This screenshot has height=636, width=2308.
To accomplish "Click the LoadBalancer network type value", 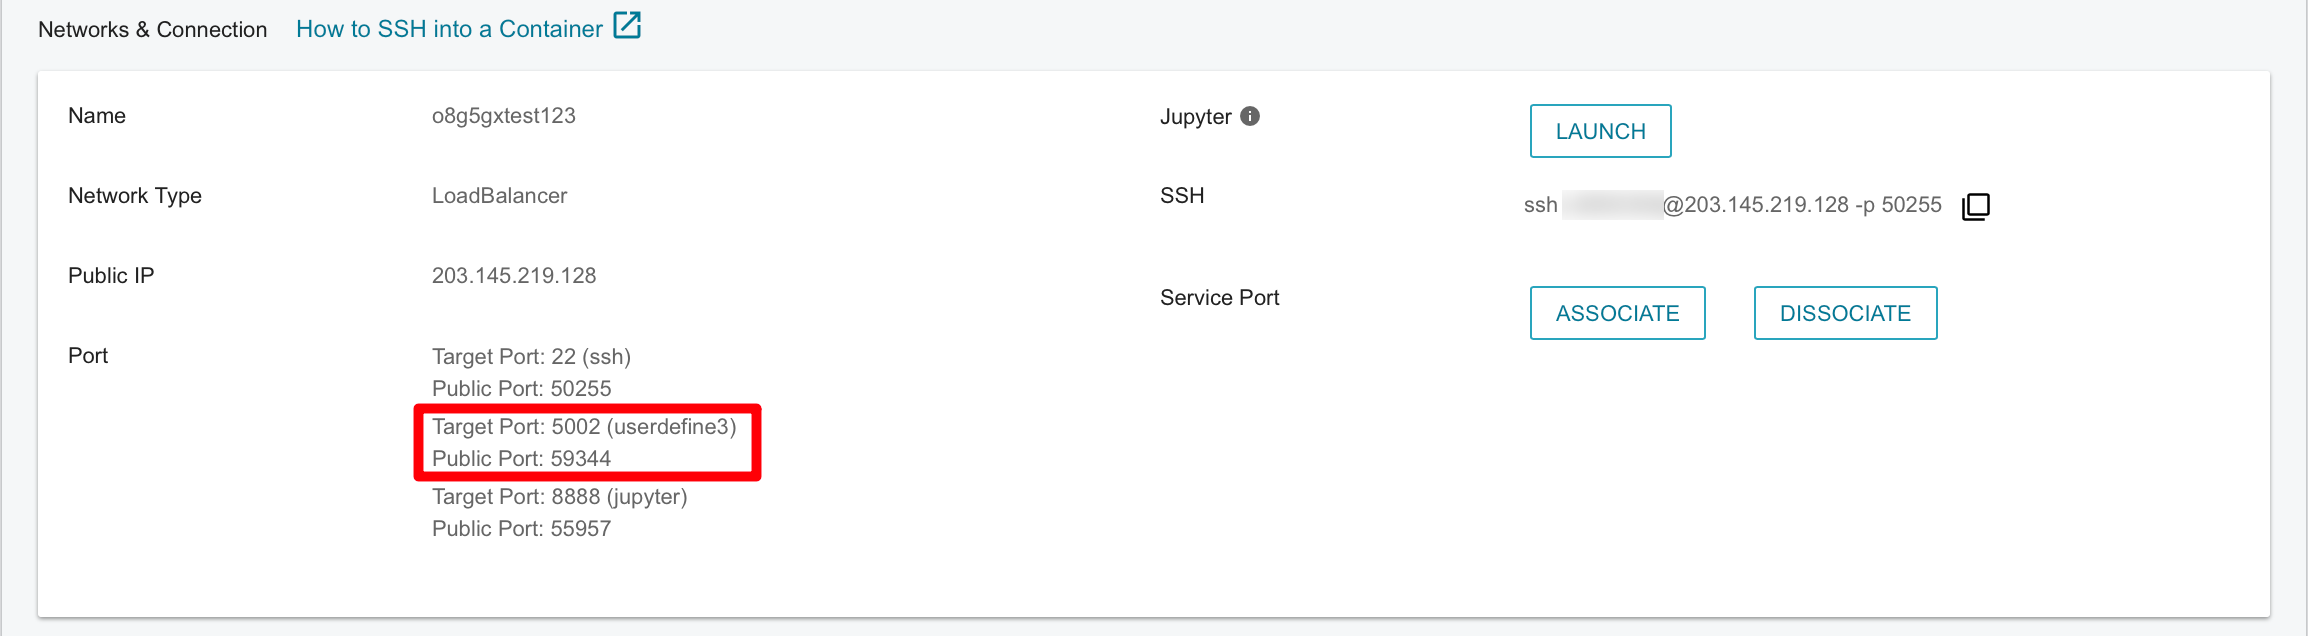I will point(499,196).
